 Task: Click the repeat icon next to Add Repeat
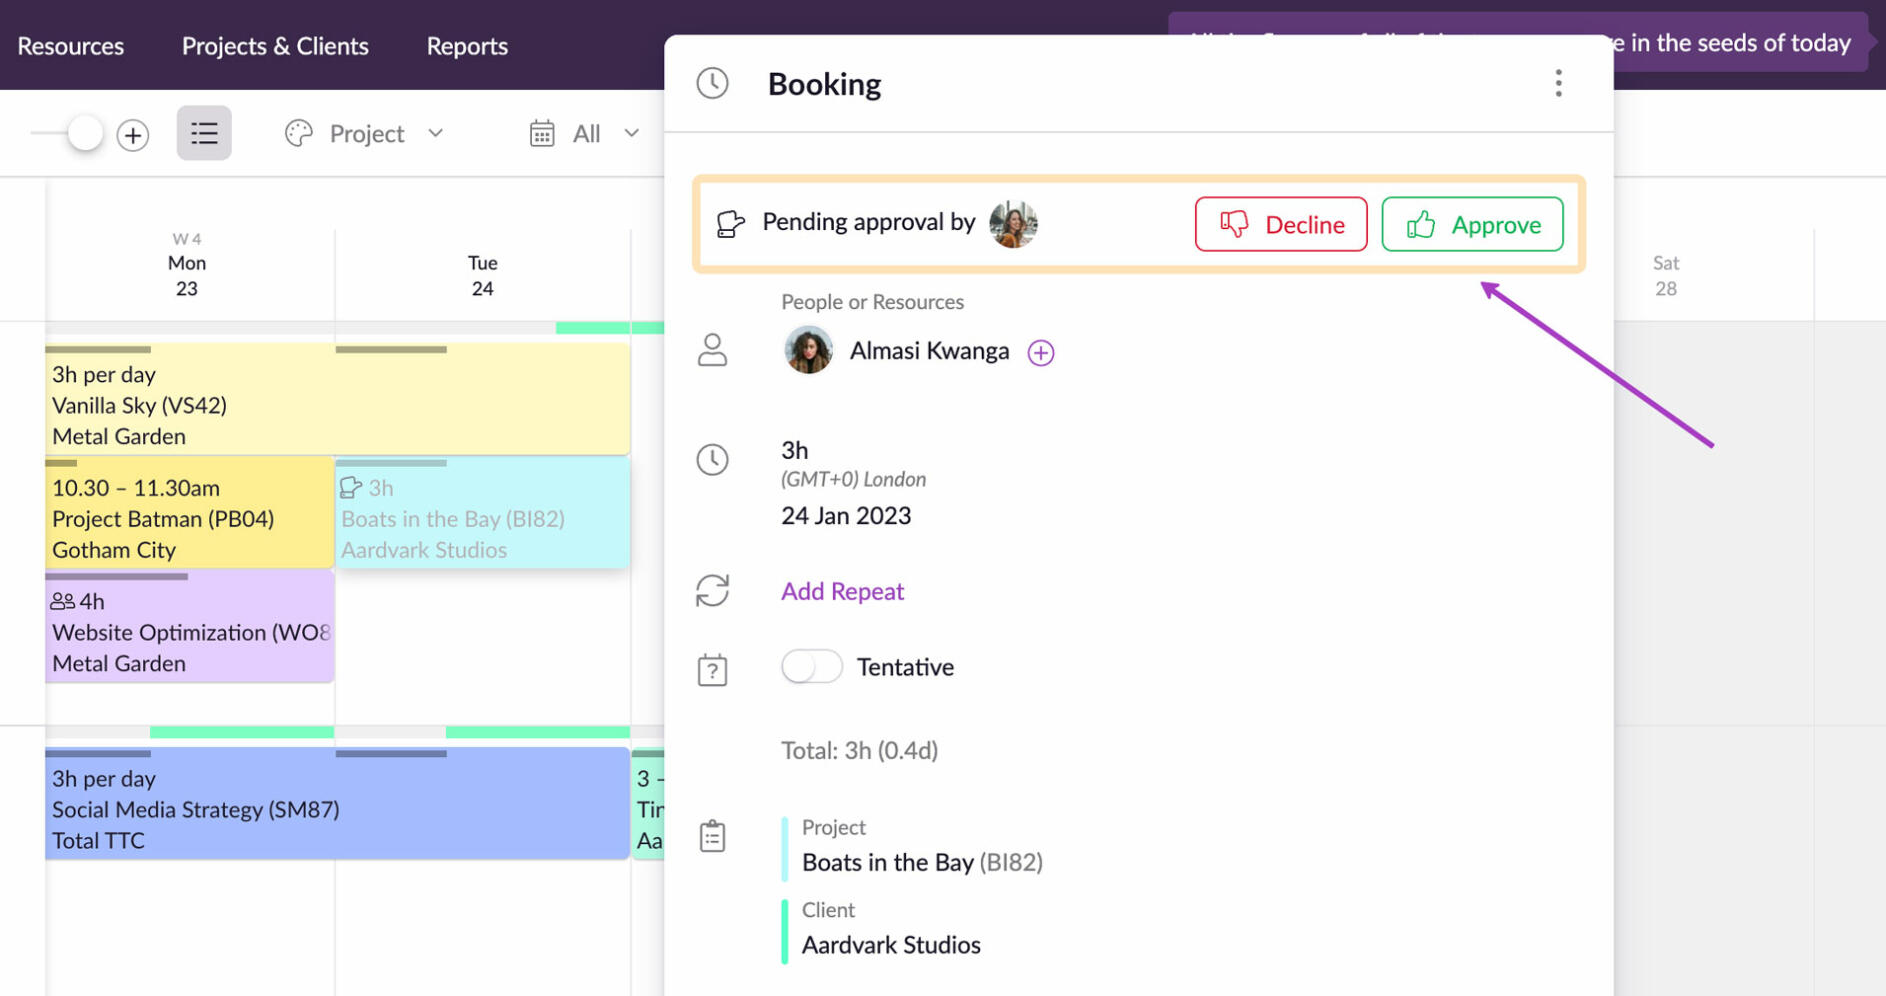[x=712, y=590]
